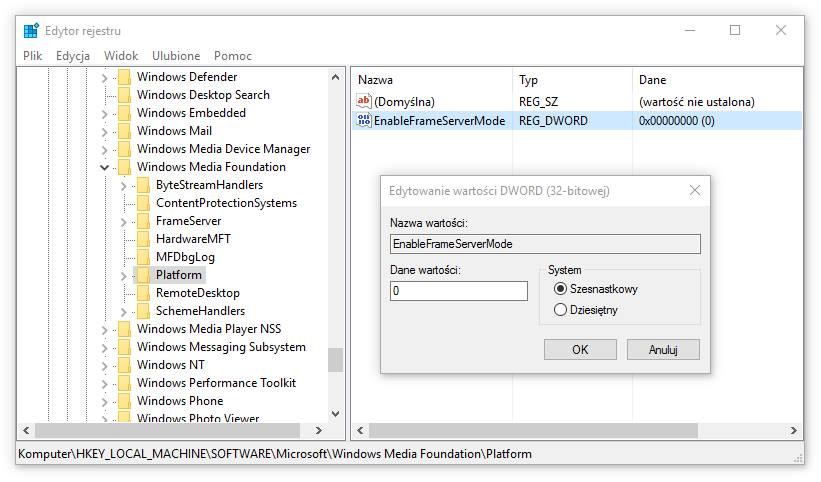This screenshot has height=482, width=821.
Task: Open the Ulubione menu
Action: [176, 55]
